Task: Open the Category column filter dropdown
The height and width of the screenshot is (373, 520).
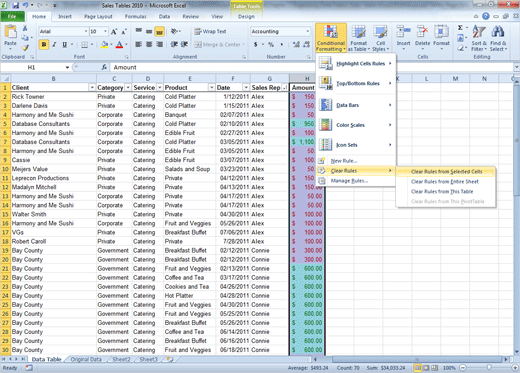Action: tap(128, 87)
